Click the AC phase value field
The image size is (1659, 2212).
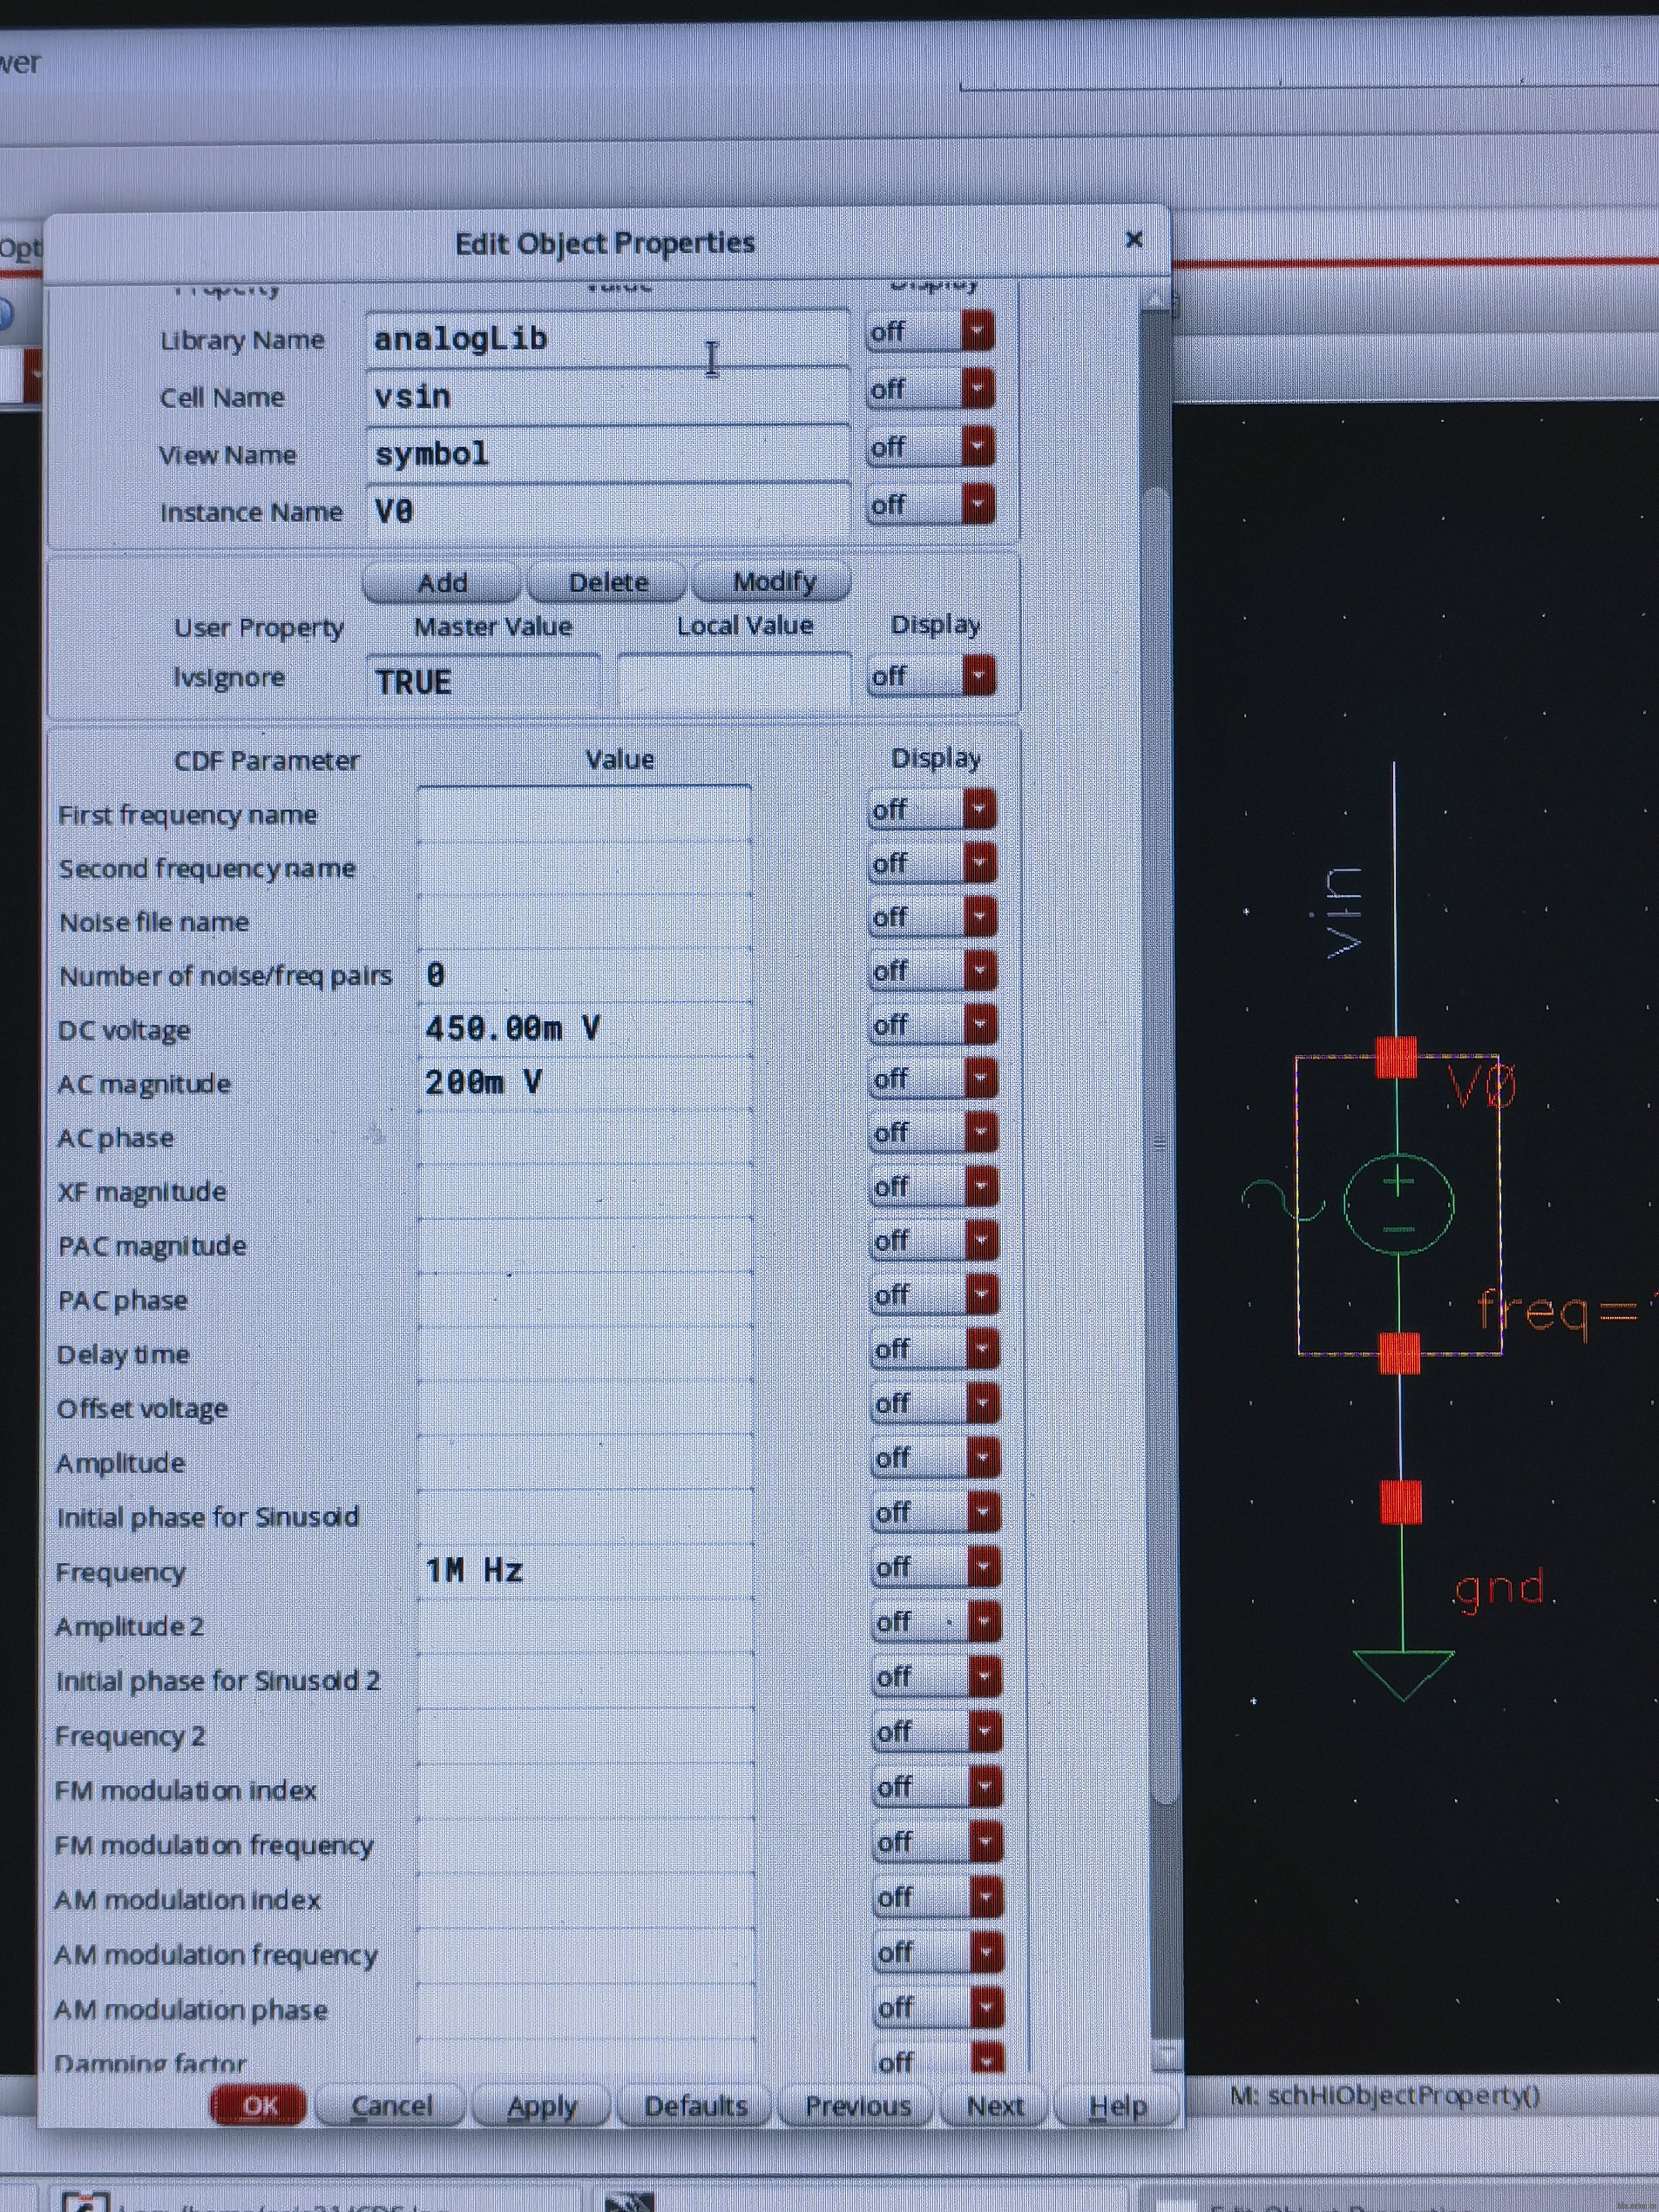click(x=584, y=1136)
